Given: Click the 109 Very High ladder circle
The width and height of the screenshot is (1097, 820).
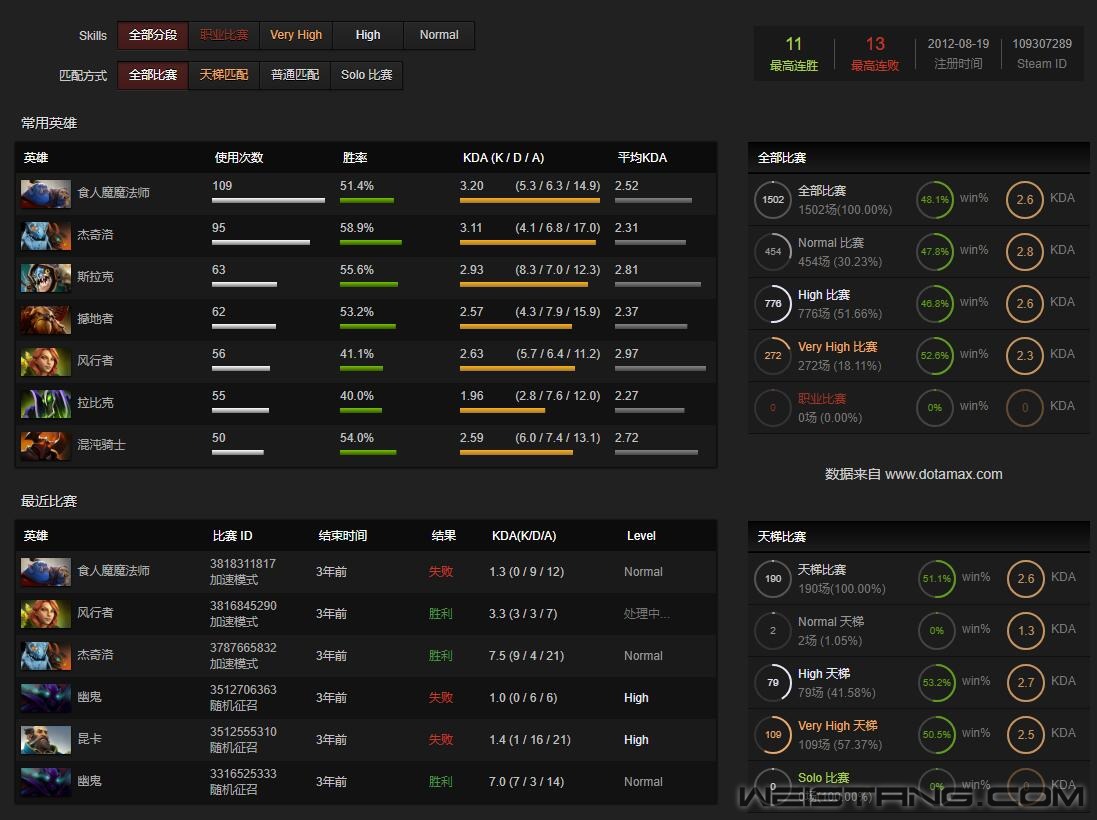Looking at the screenshot, I should (772, 735).
